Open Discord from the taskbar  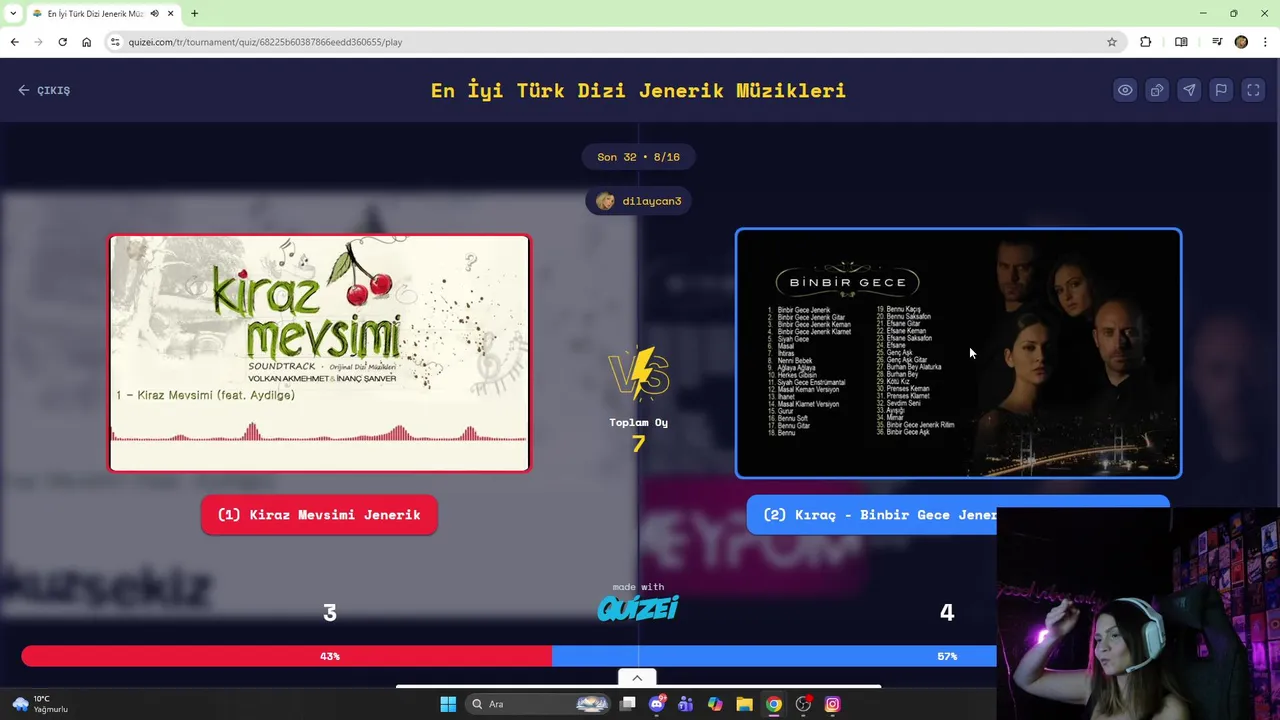click(656, 704)
